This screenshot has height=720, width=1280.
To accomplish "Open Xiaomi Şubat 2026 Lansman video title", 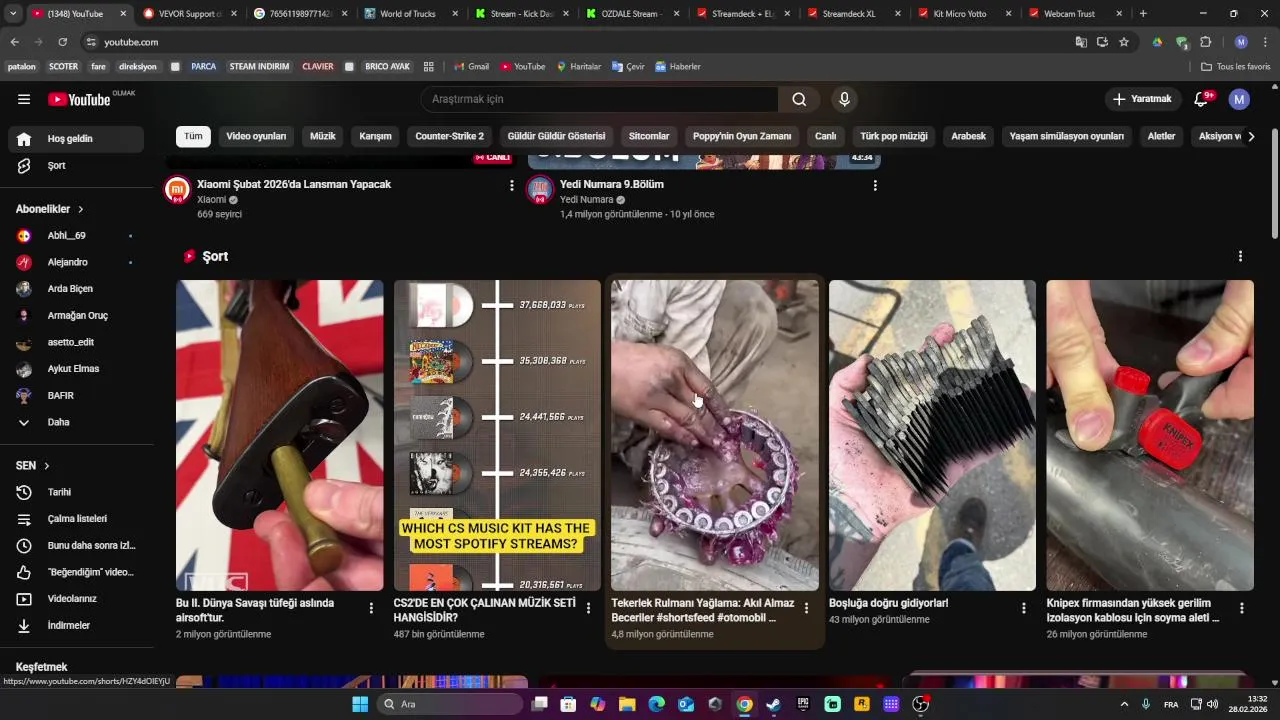I will 294,184.
